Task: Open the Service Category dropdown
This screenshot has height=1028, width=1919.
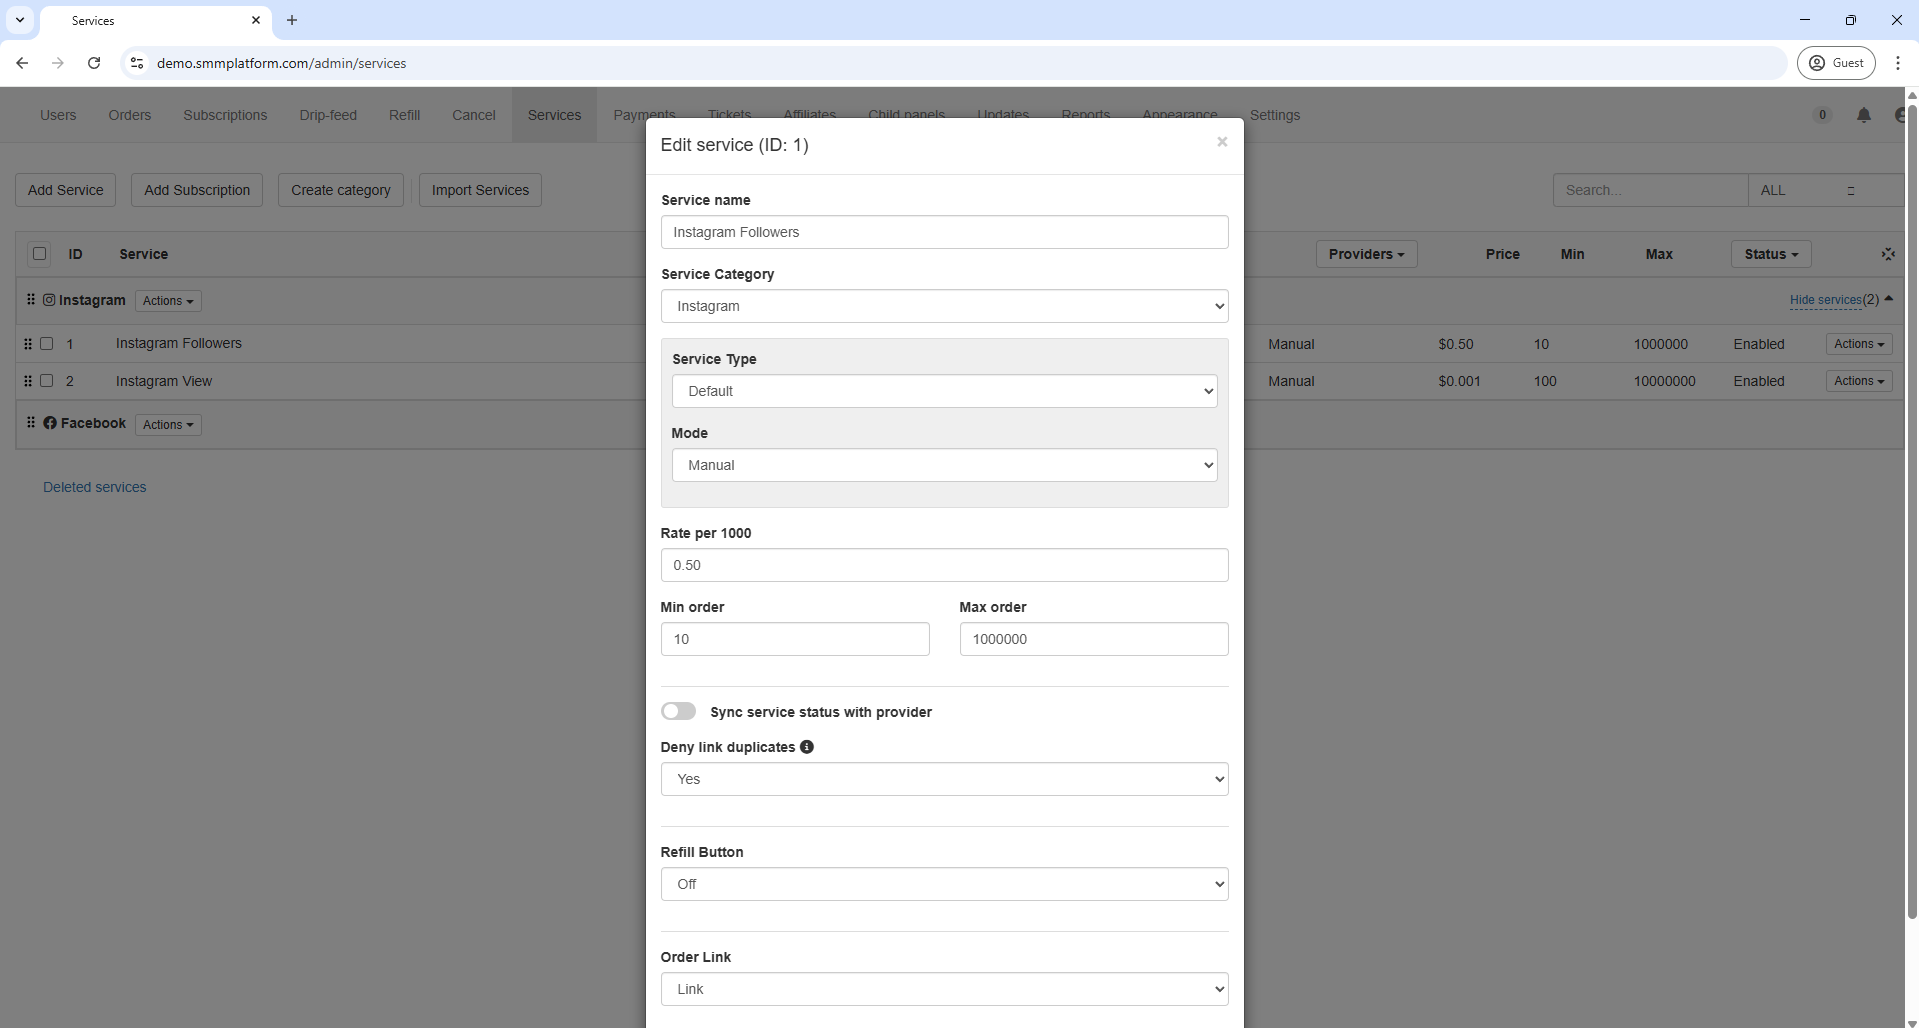Action: tap(944, 306)
